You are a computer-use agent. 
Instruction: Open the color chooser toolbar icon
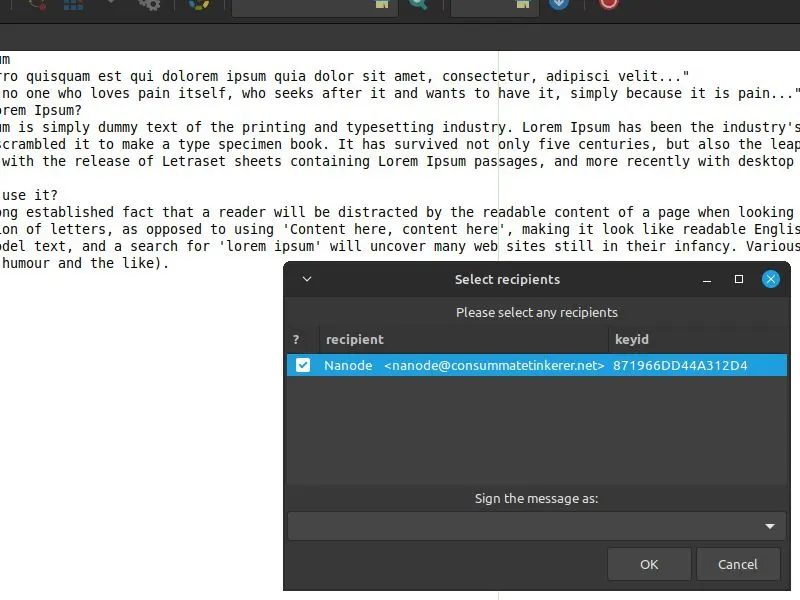(x=198, y=4)
